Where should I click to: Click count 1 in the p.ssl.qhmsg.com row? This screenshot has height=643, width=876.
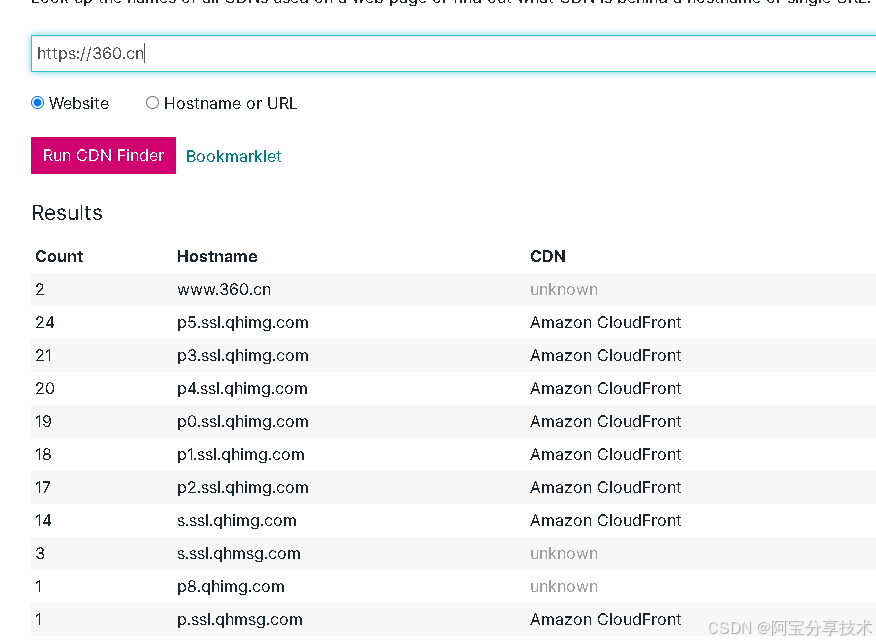39,619
